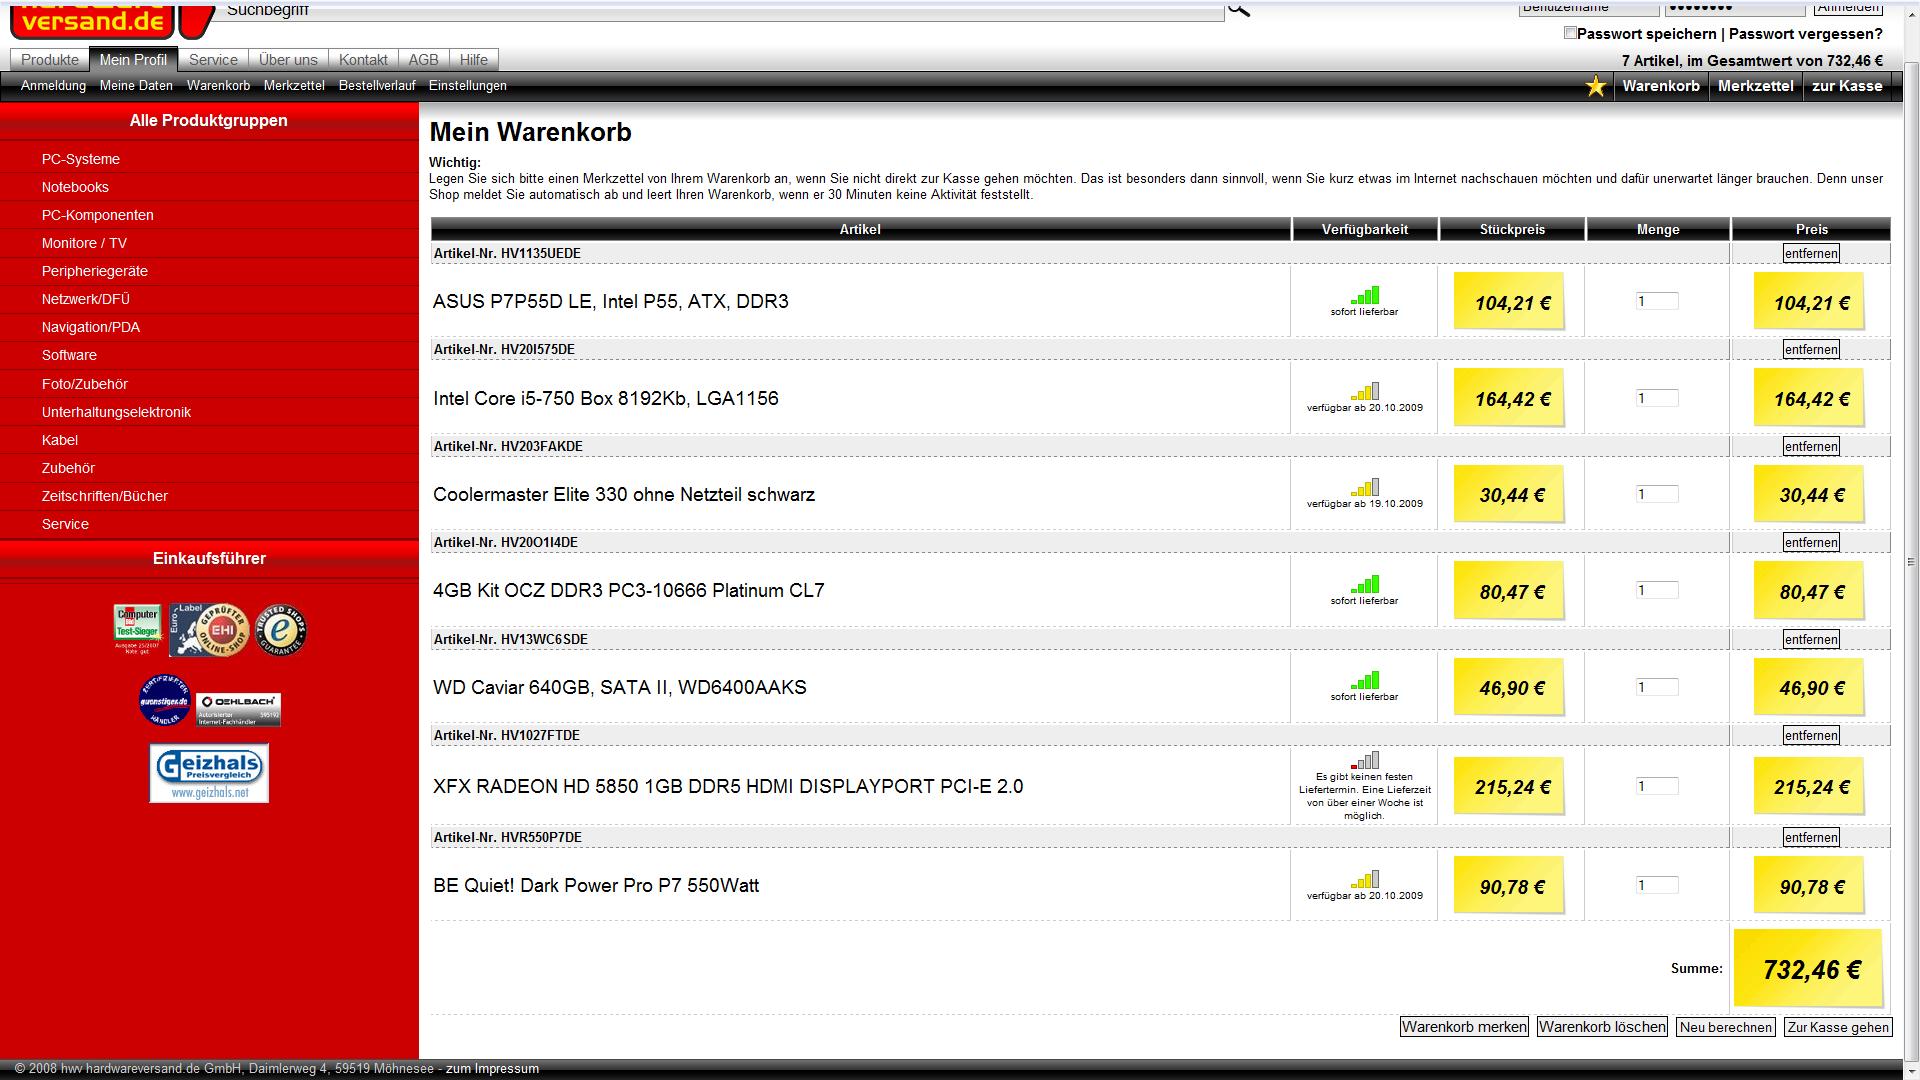
Task: Remove the XFX Radeon HD 5850 item
Action: 1811,736
